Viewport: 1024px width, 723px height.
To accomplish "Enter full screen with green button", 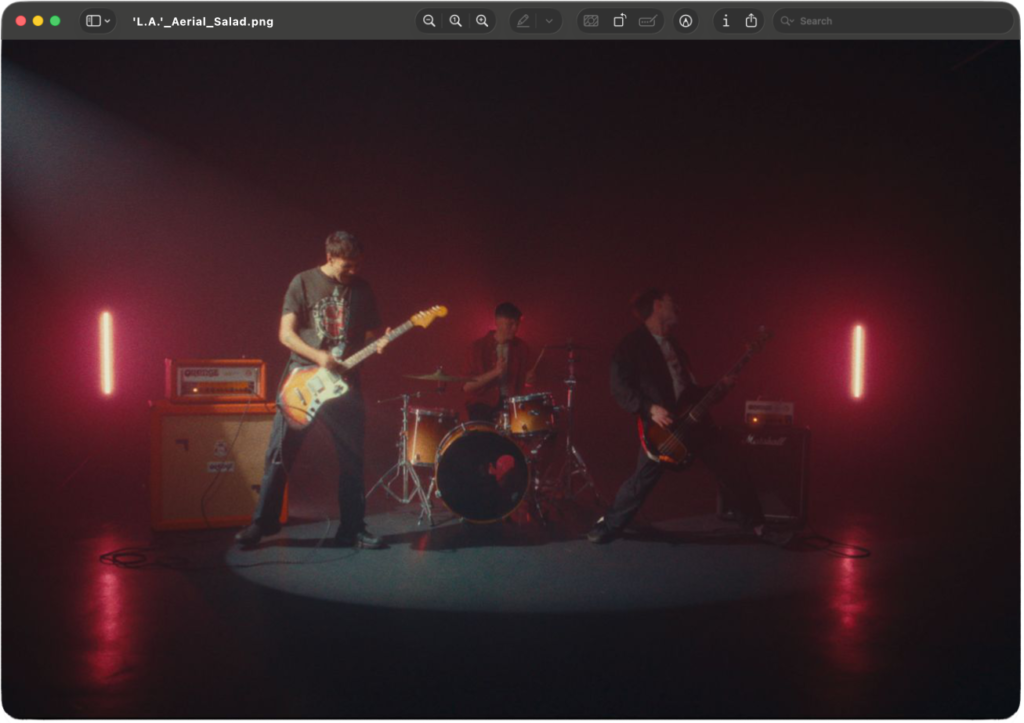I will [x=55, y=21].
